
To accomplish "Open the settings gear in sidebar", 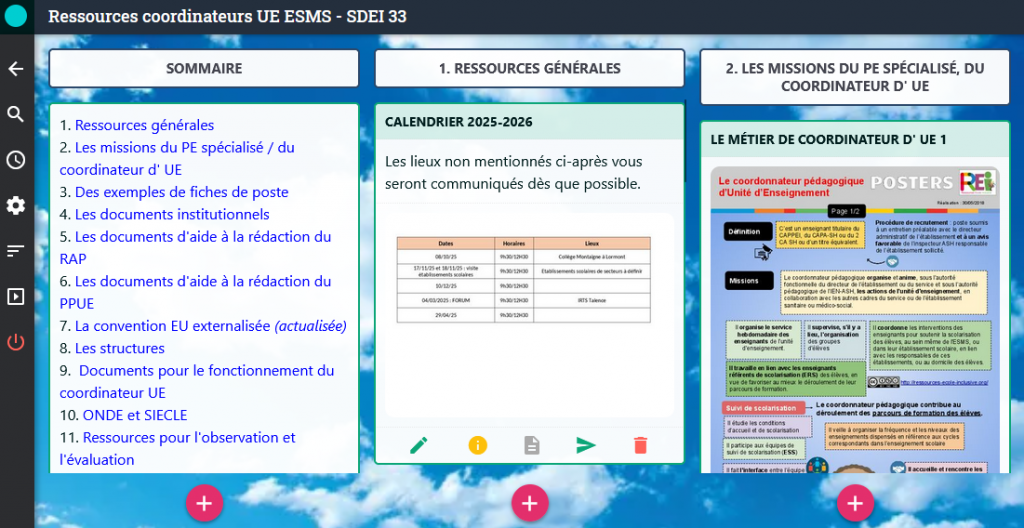I will (16, 205).
